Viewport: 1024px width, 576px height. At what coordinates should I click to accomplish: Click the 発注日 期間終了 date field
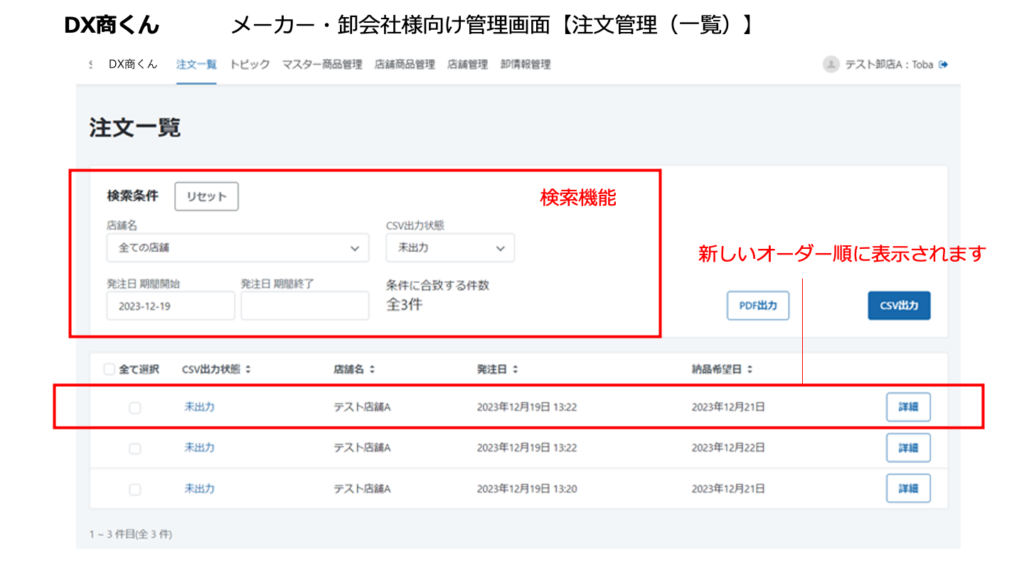click(304, 306)
